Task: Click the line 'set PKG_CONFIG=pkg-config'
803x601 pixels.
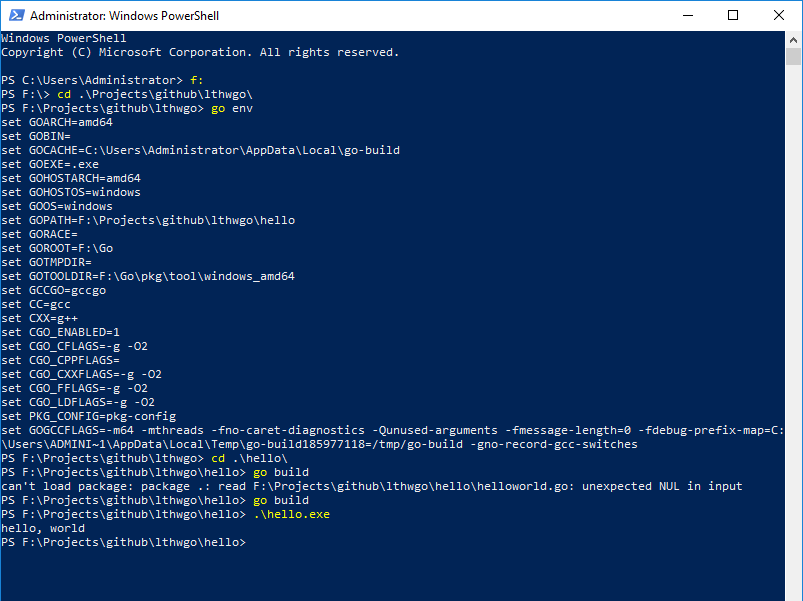Action: (89, 416)
